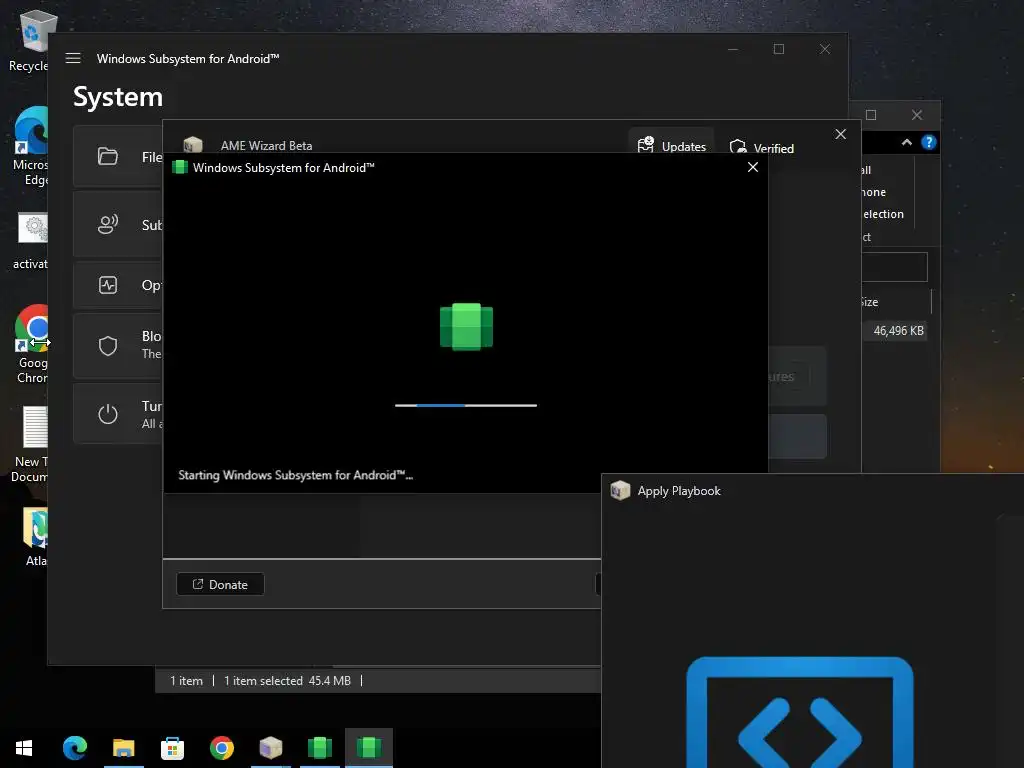Click the Donate button
This screenshot has width=1024, height=768.
(220, 584)
